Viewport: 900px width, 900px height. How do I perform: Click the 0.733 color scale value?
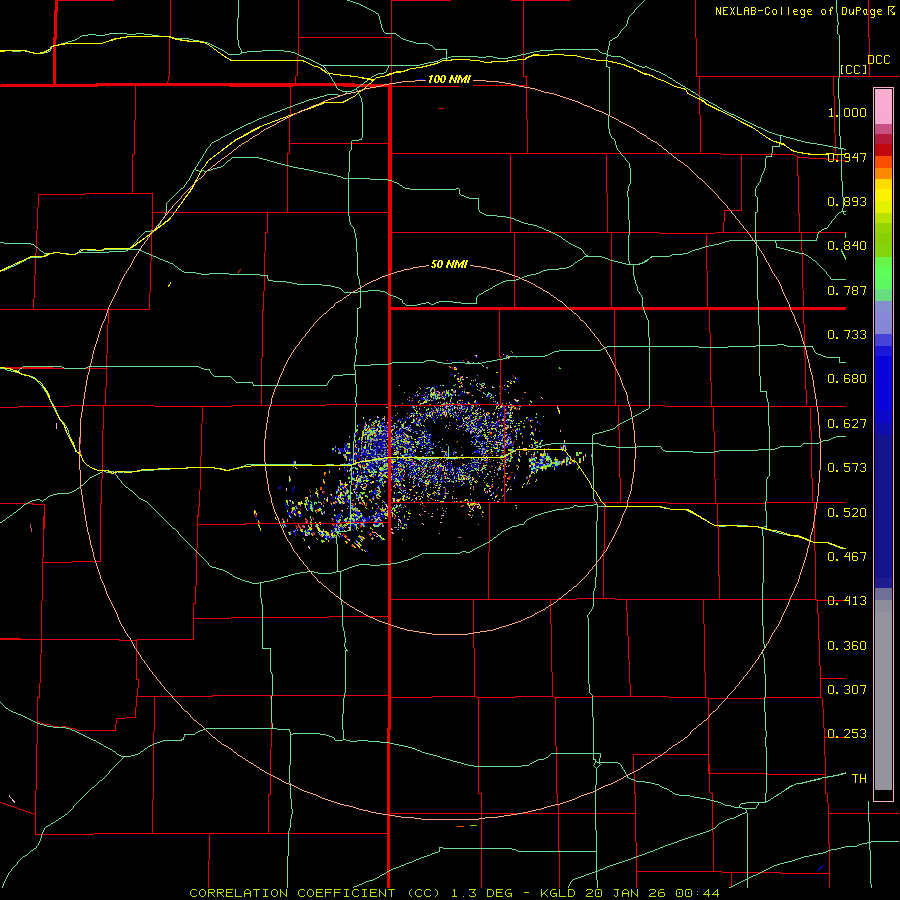[847, 335]
